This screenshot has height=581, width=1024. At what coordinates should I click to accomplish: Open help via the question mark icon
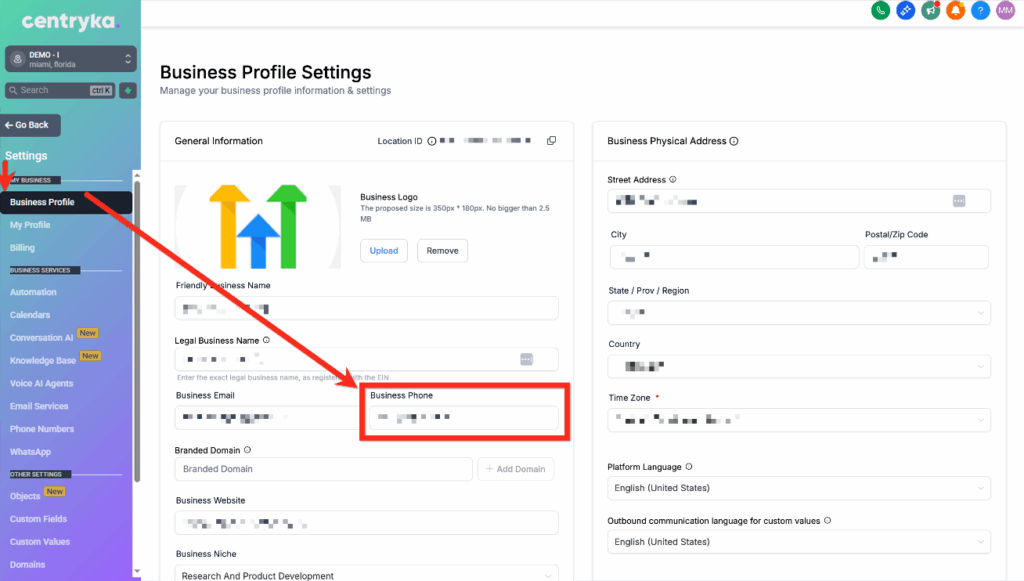click(x=981, y=11)
